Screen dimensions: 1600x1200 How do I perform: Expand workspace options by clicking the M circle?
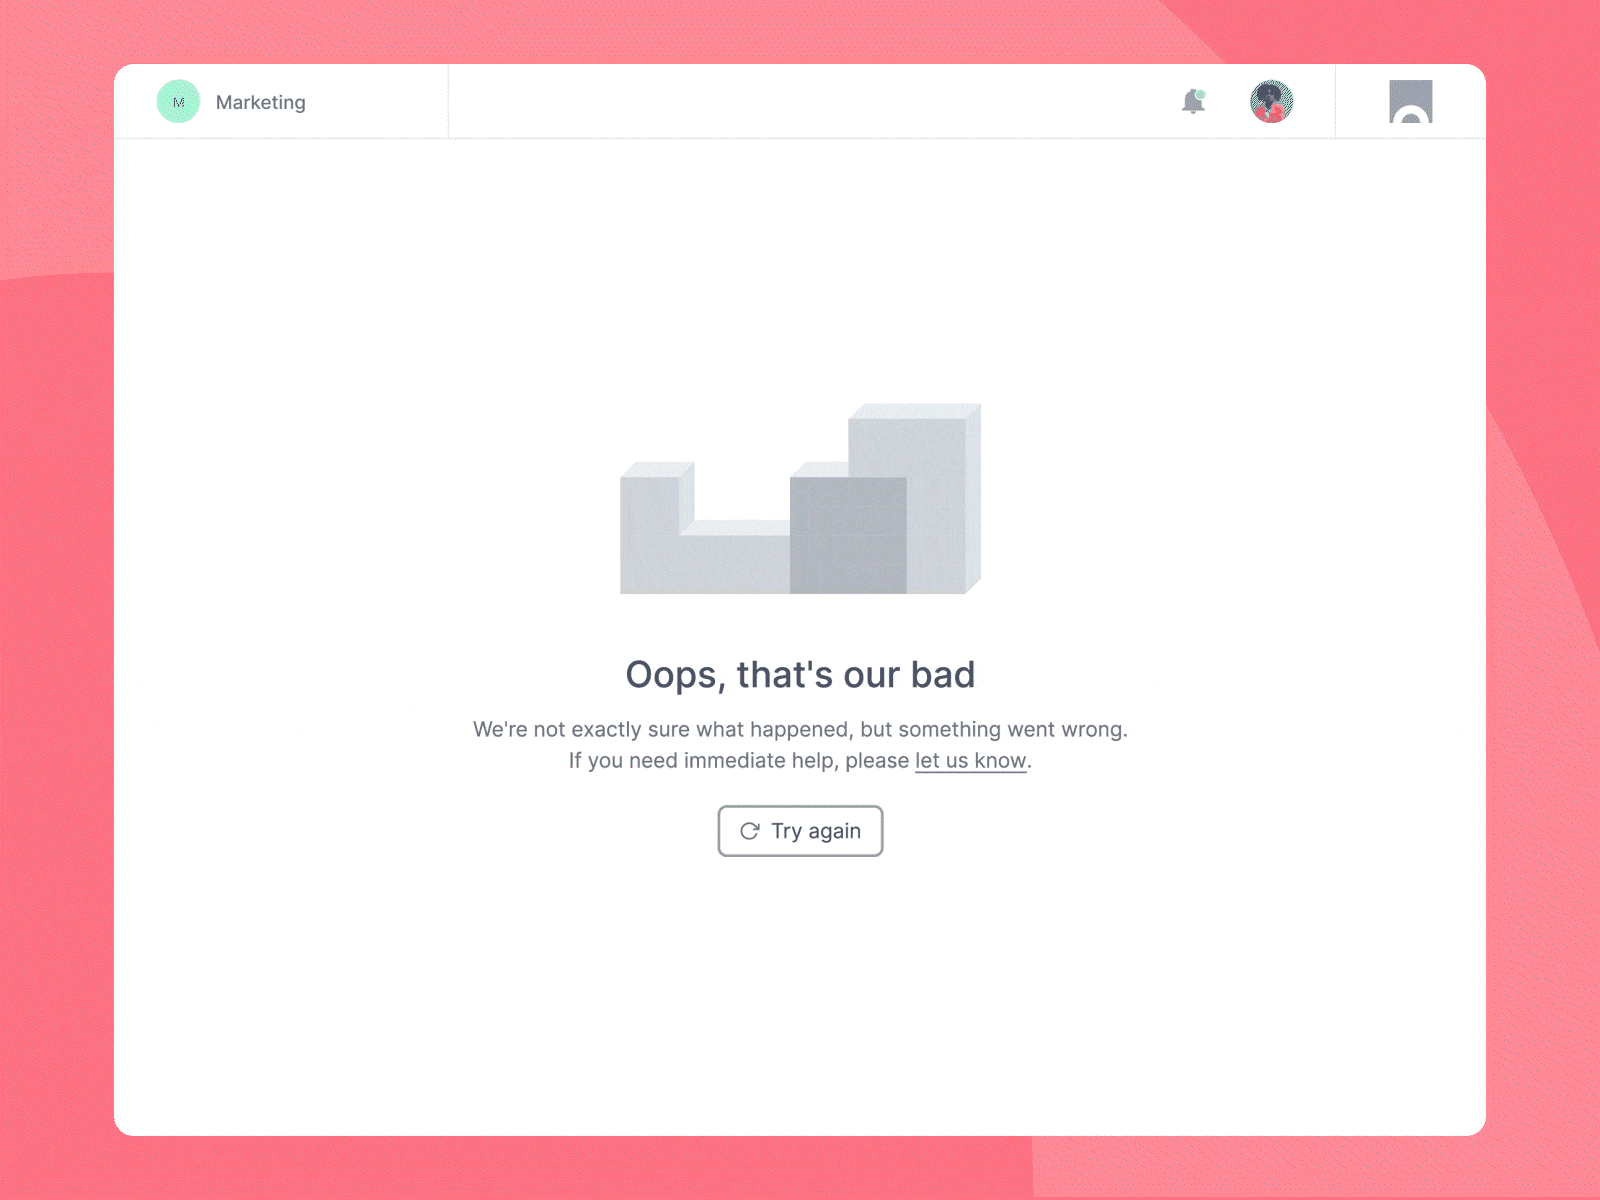[179, 101]
